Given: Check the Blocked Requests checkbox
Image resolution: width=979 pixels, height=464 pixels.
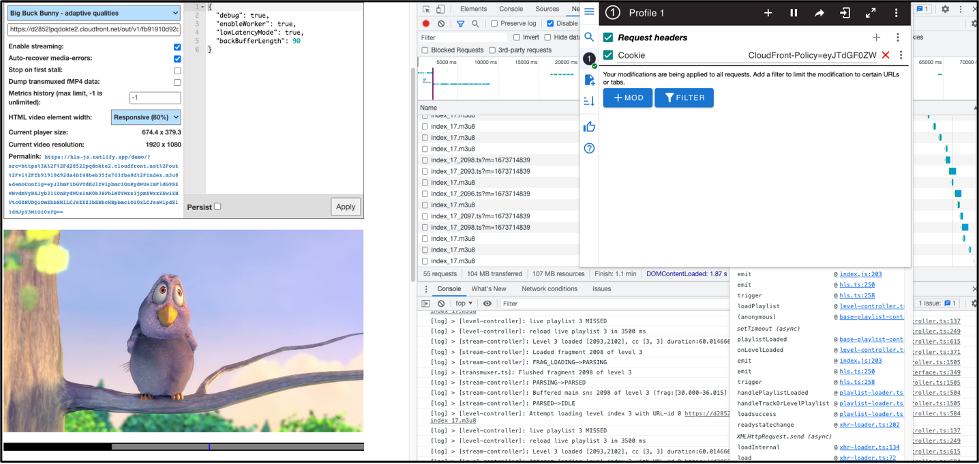Looking at the screenshot, I should 425,50.
